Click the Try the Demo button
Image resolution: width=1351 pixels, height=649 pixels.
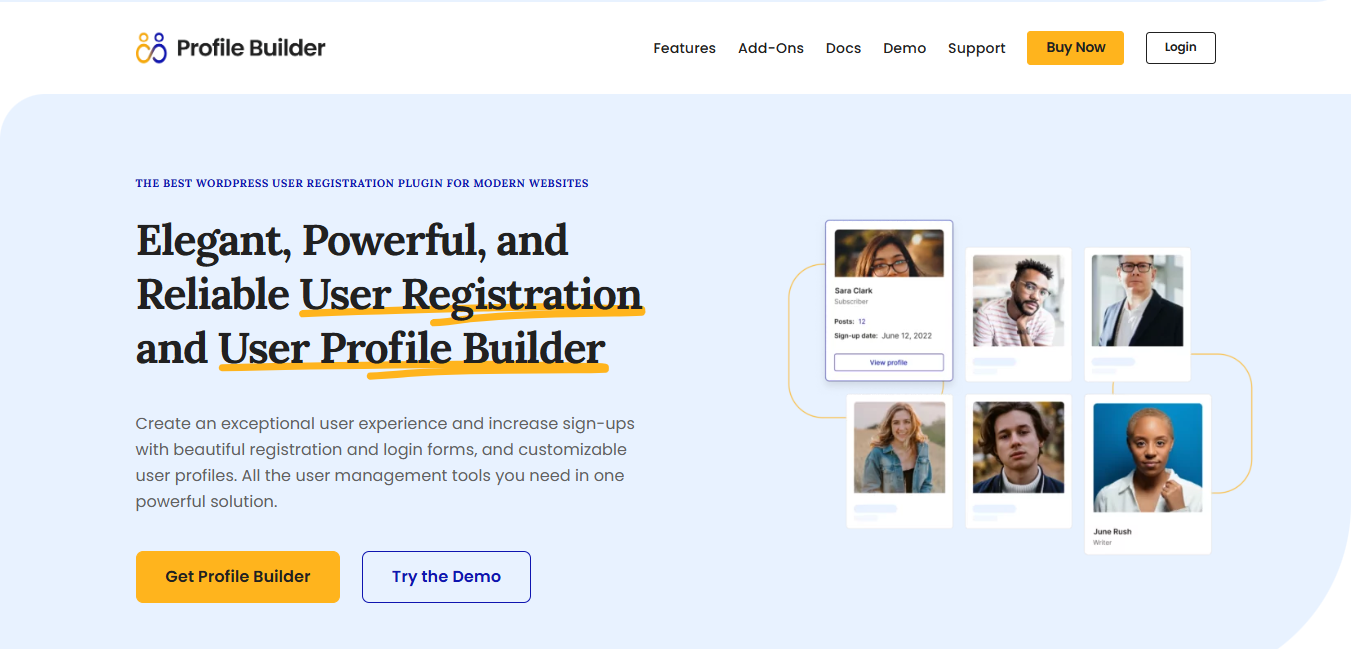click(446, 577)
